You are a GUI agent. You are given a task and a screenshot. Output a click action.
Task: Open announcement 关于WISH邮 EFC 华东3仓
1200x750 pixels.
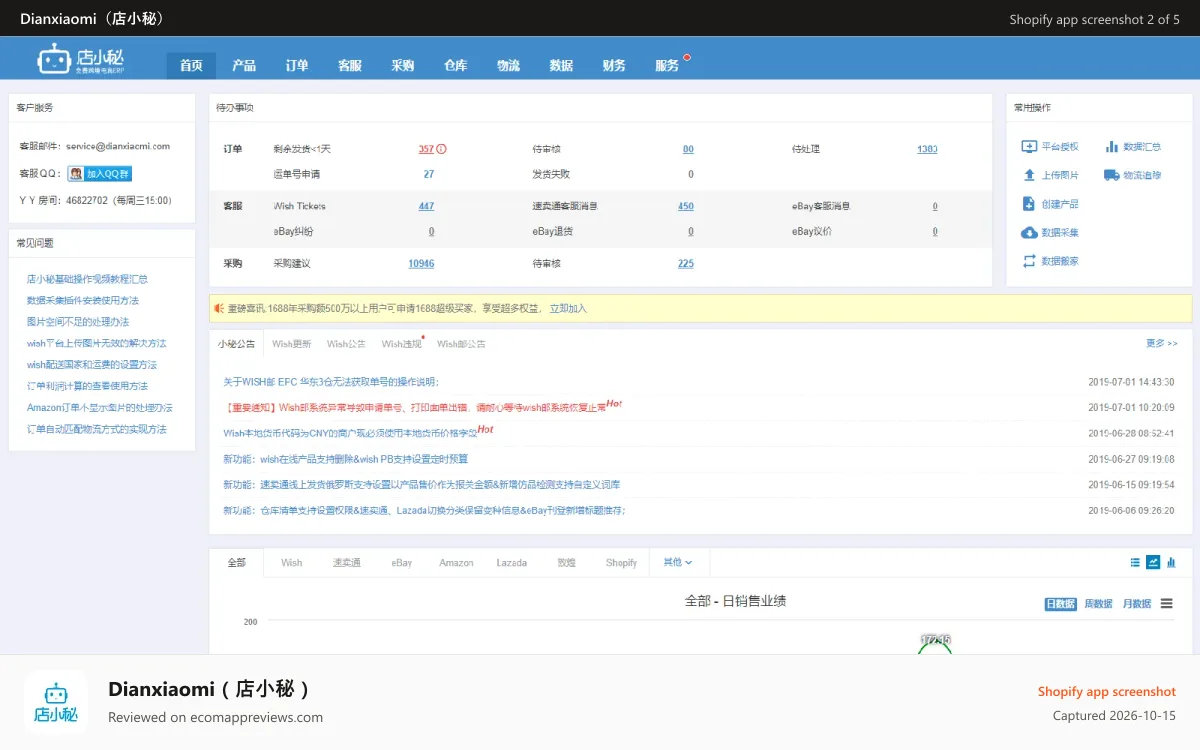(330, 382)
